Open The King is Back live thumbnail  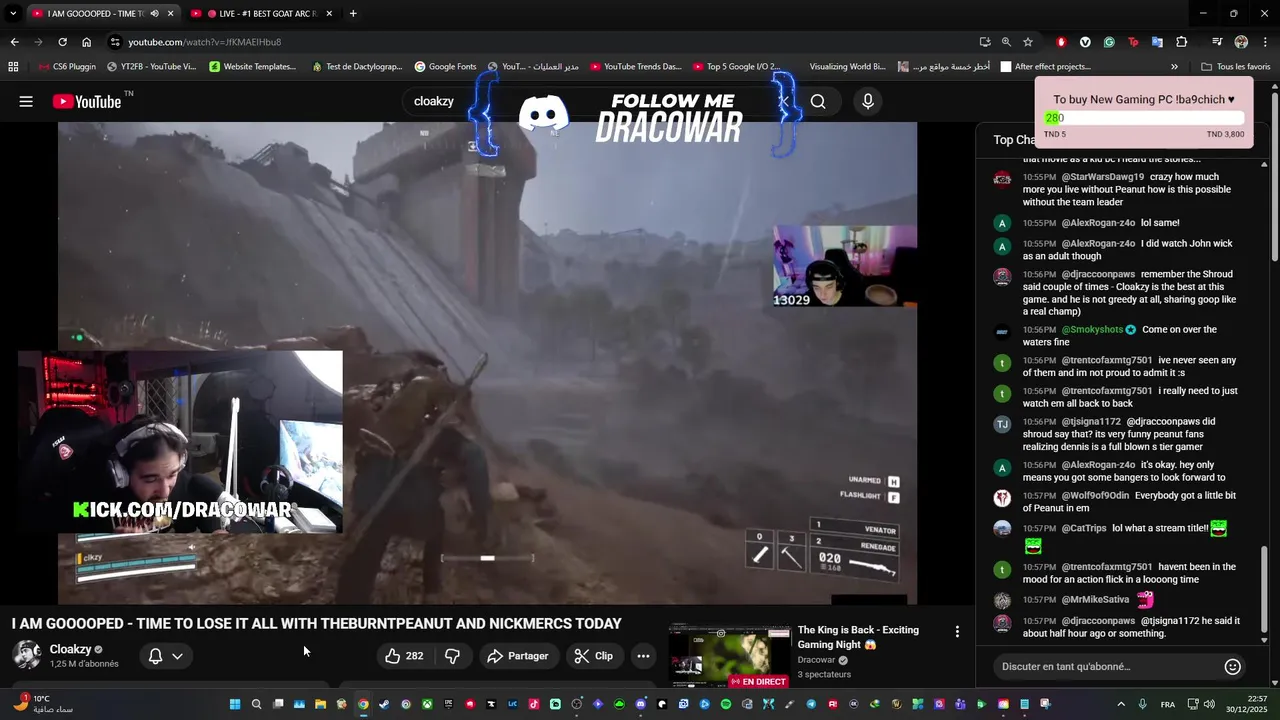point(729,656)
